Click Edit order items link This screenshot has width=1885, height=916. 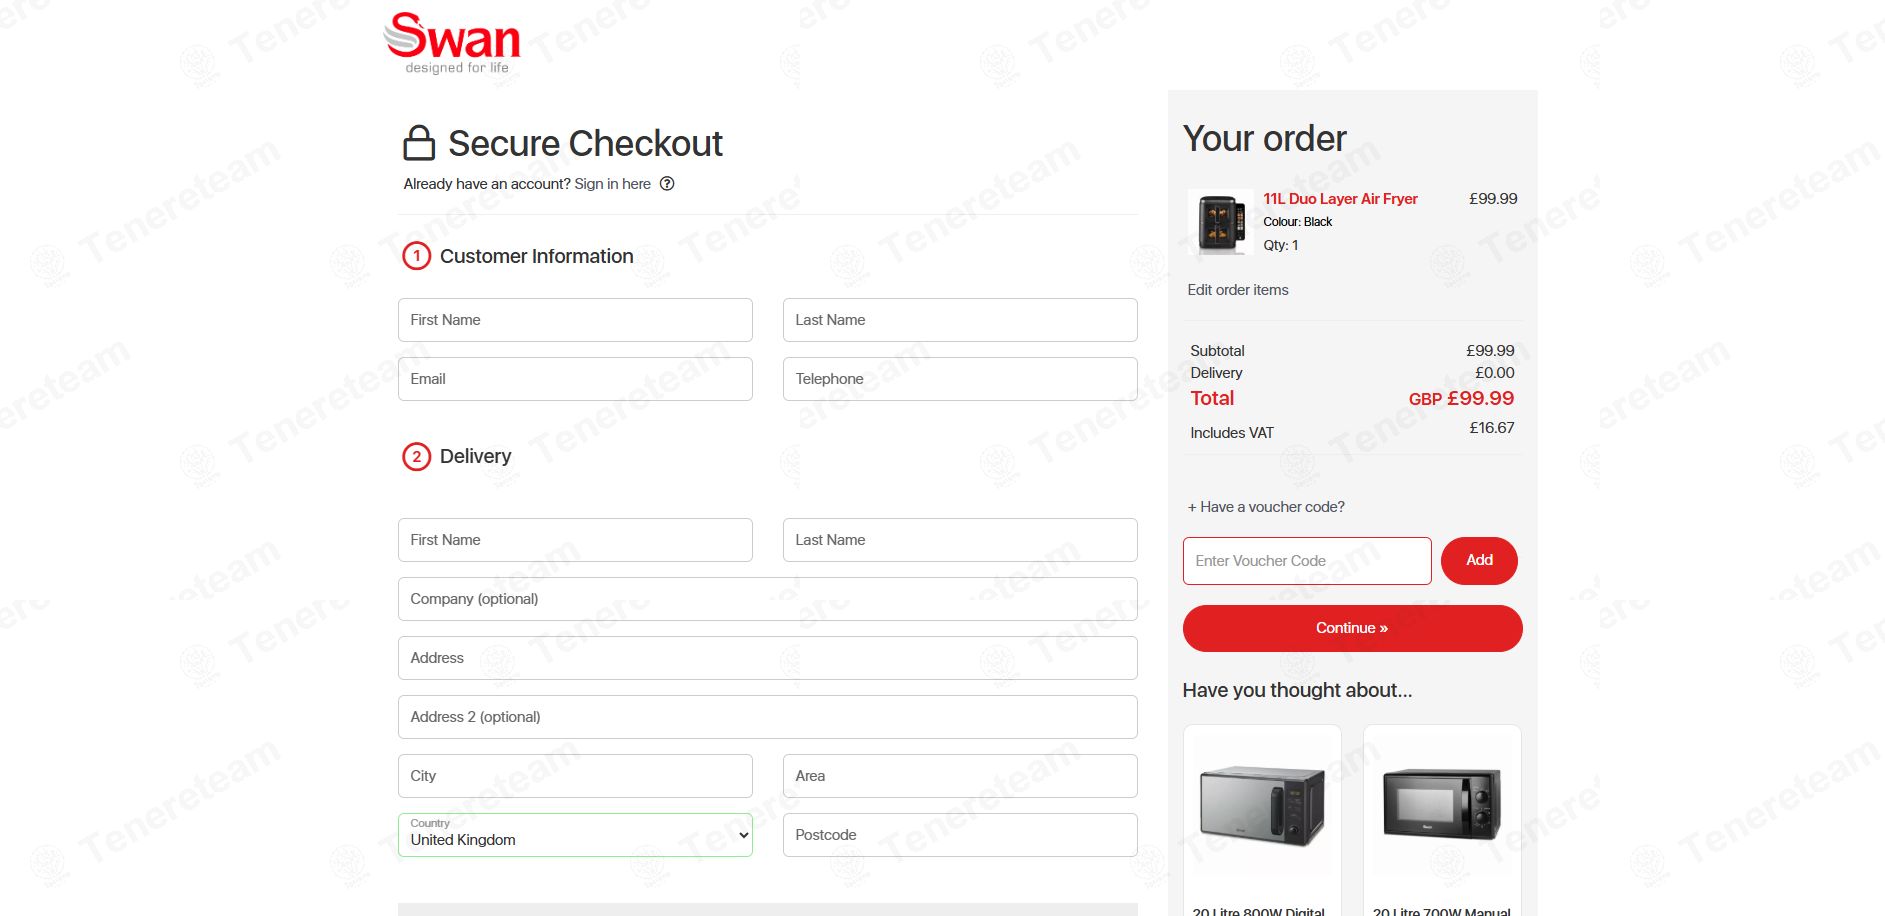(x=1238, y=290)
